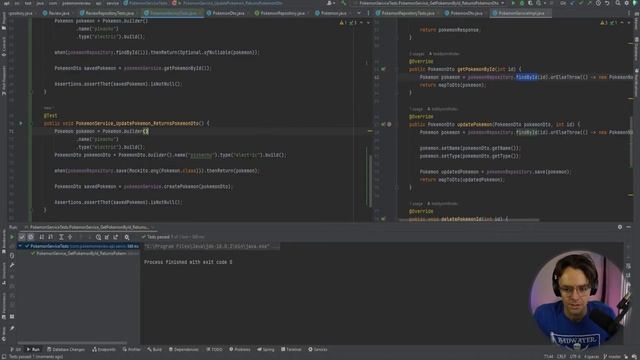
Task: Click right editor horizontal scrollbar
Action: click(x=469, y=220)
